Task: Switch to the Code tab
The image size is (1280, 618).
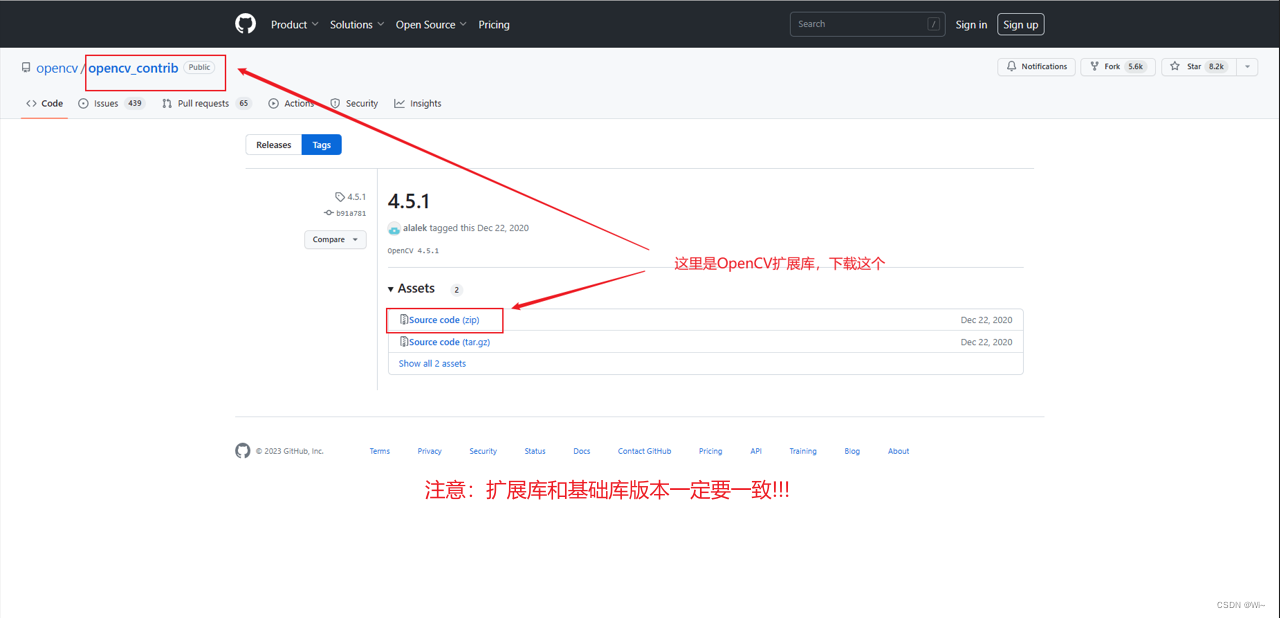Action: click(x=45, y=103)
